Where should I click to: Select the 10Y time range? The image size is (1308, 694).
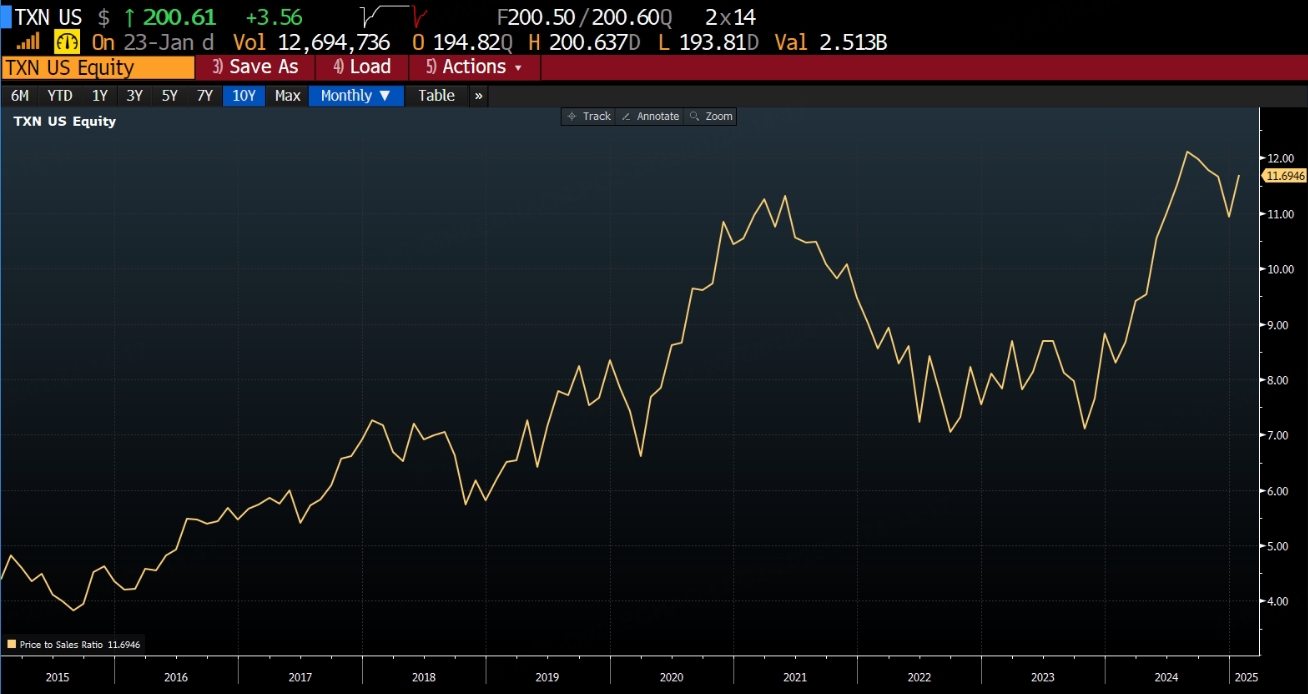(x=244, y=96)
